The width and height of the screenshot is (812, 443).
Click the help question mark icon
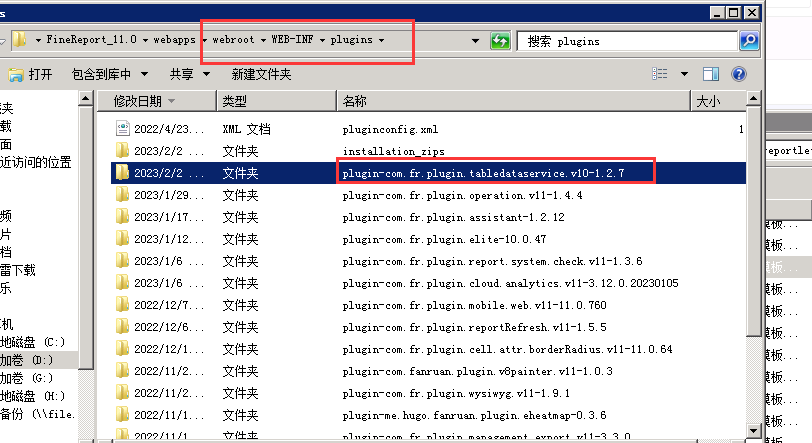click(x=738, y=74)
